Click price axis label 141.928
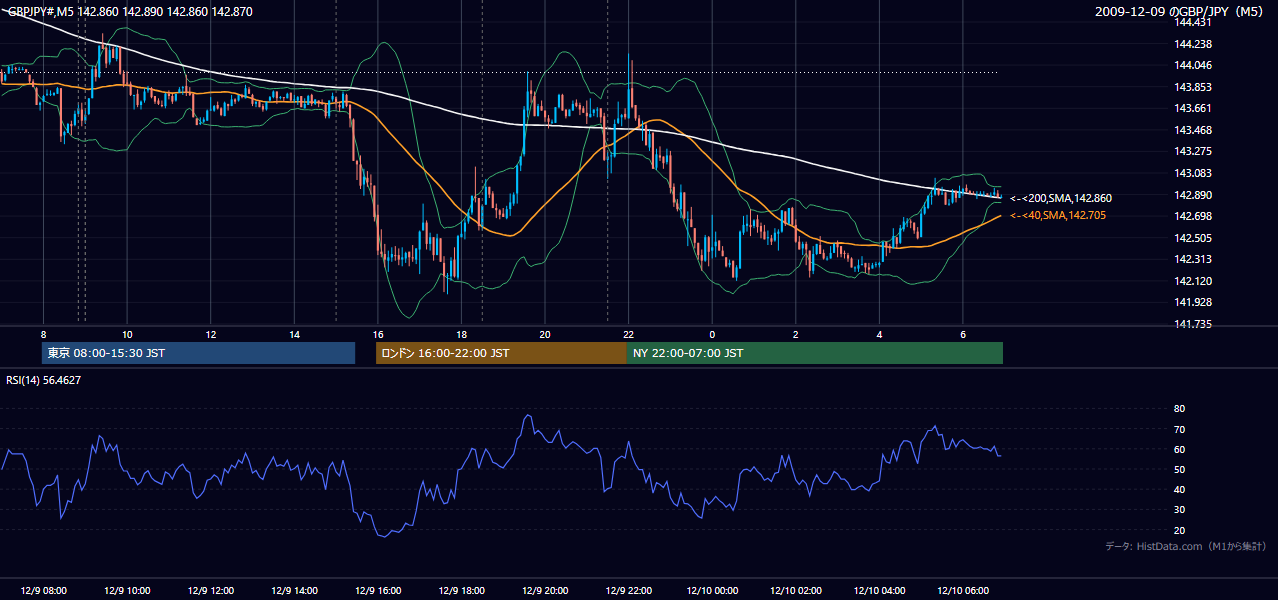Image resolution: width=1278 pixels, height=600 pixels. click(x=1192, y=302)
